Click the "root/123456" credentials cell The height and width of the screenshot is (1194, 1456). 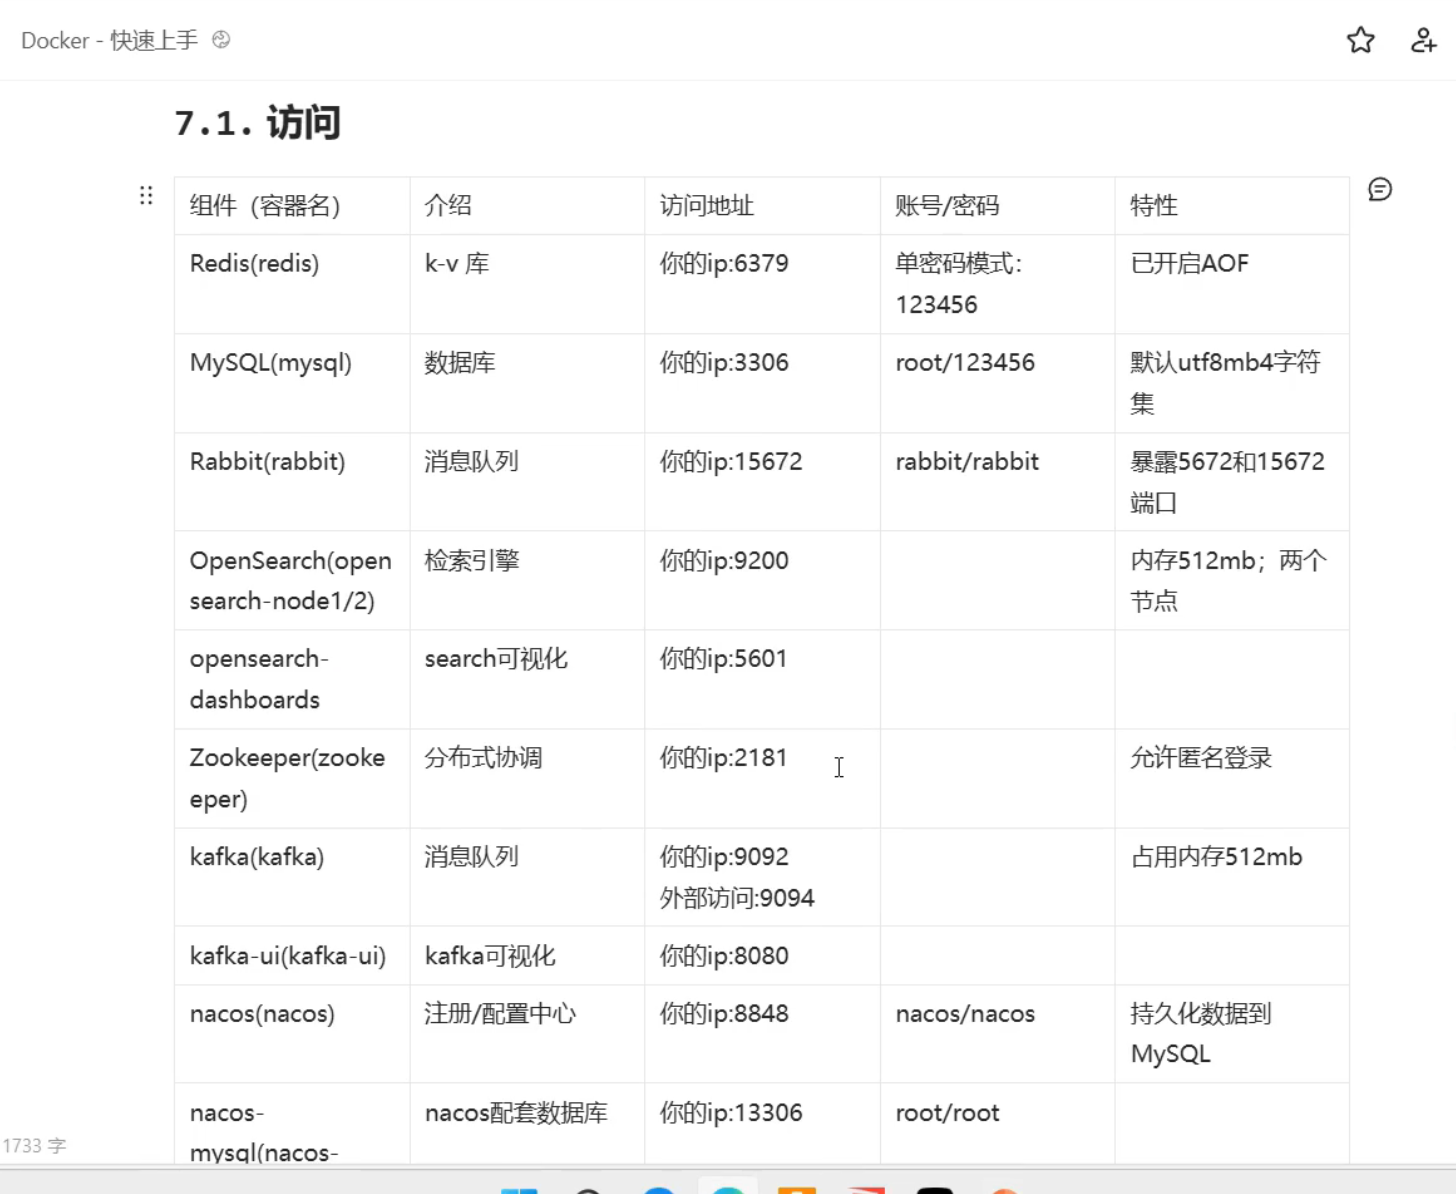[997, 383]
